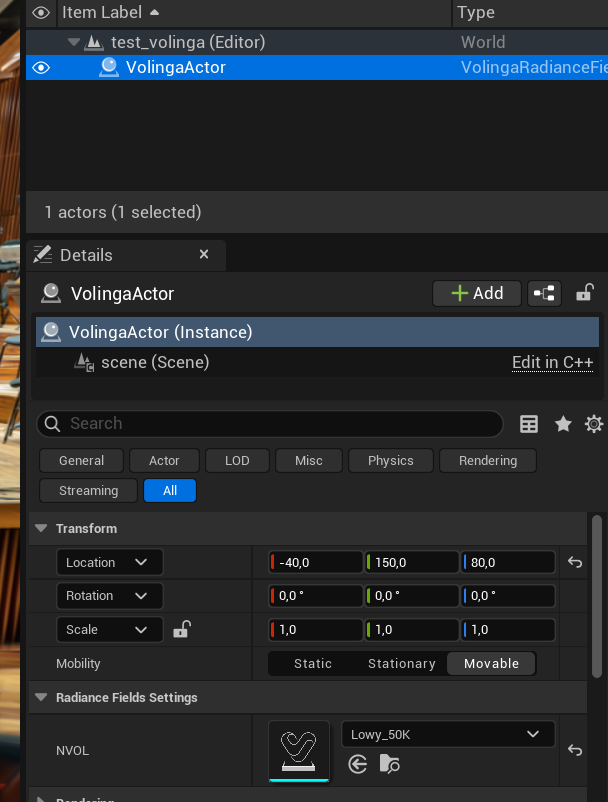Reset NVOL property to default value
608x802 pixels.
point(575,750)
